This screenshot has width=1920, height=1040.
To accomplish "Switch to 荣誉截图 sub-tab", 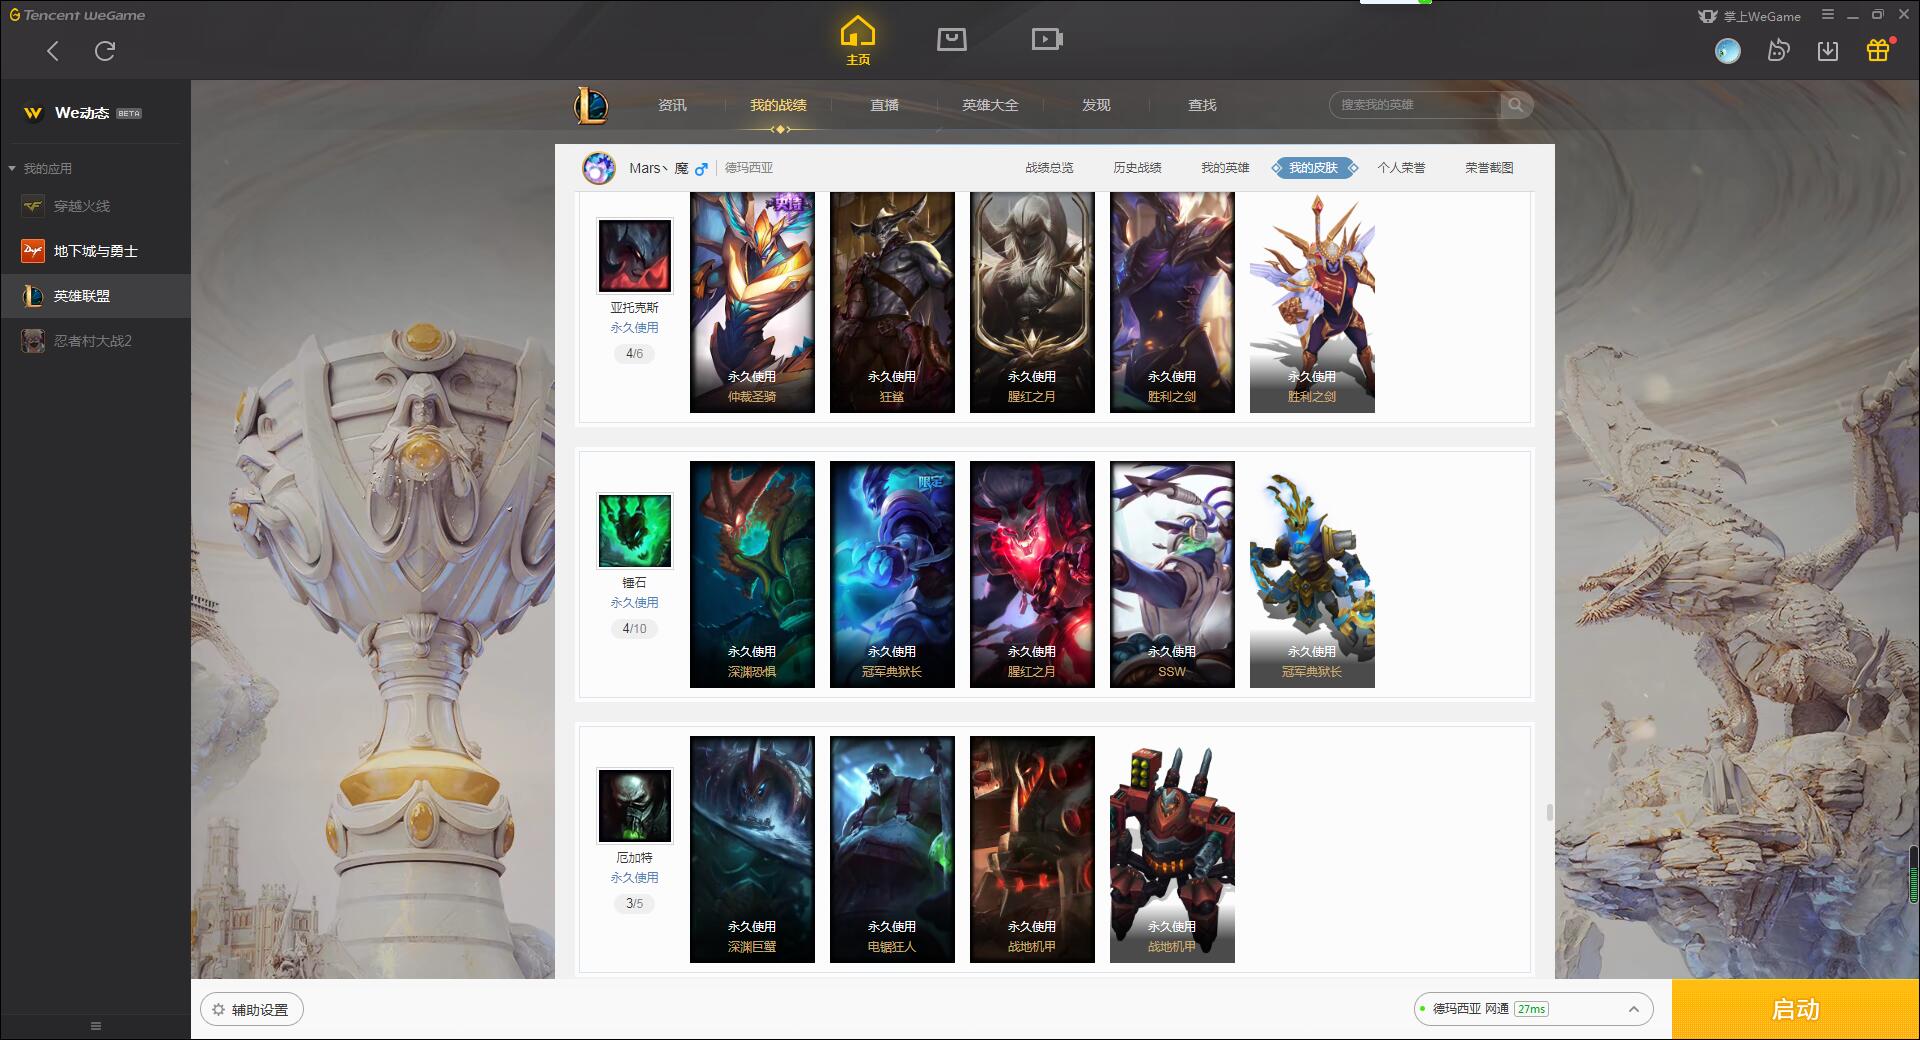I will pyautogui.click(x=1489, y=168).
